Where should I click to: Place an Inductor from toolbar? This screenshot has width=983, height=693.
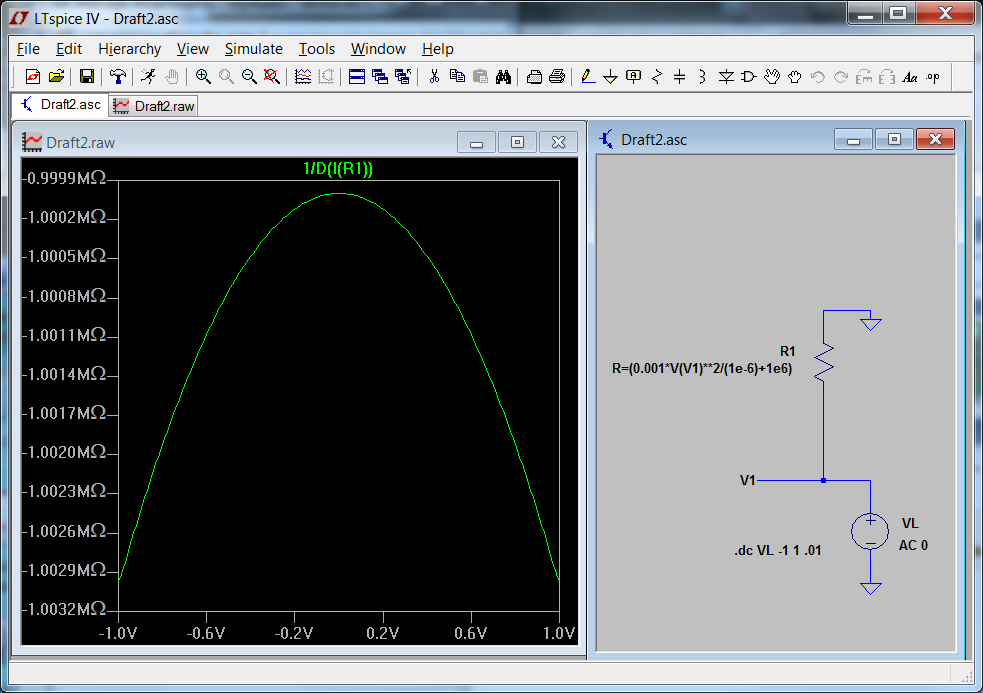702,77
